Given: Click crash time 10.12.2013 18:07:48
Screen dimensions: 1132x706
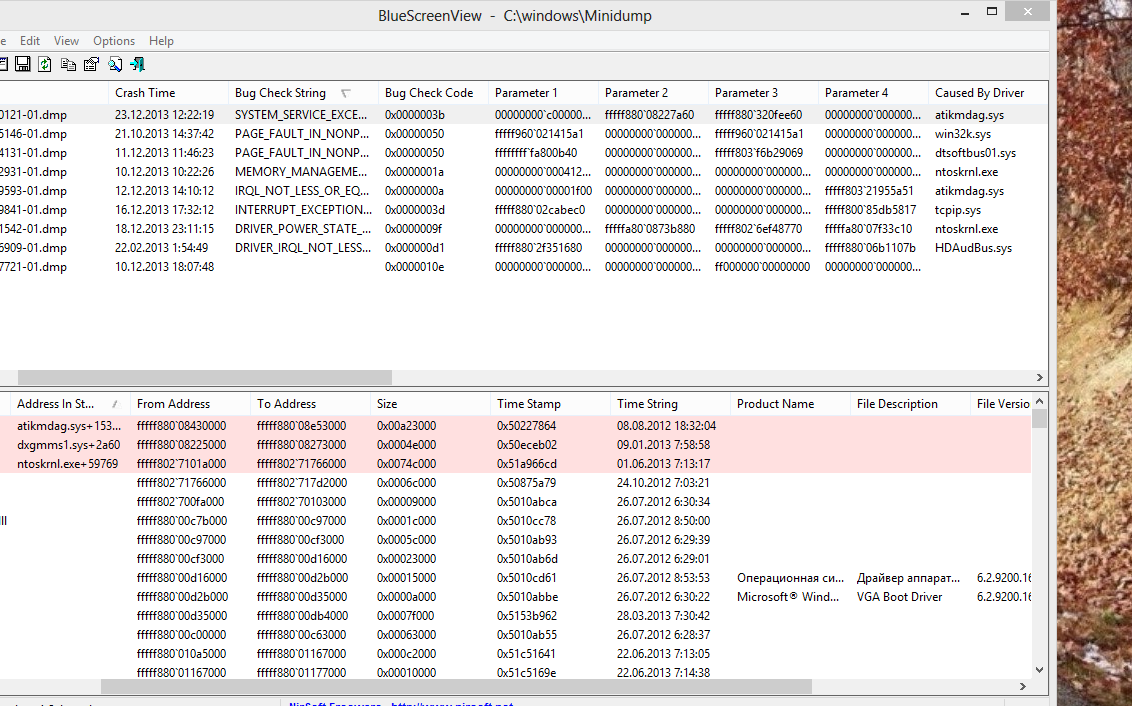Looking at the screenshot, I should 165,266.
